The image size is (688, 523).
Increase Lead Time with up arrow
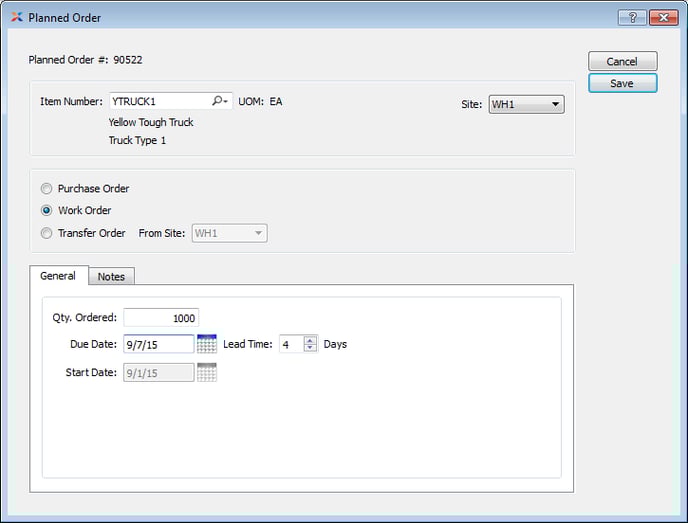coord(310,339)
